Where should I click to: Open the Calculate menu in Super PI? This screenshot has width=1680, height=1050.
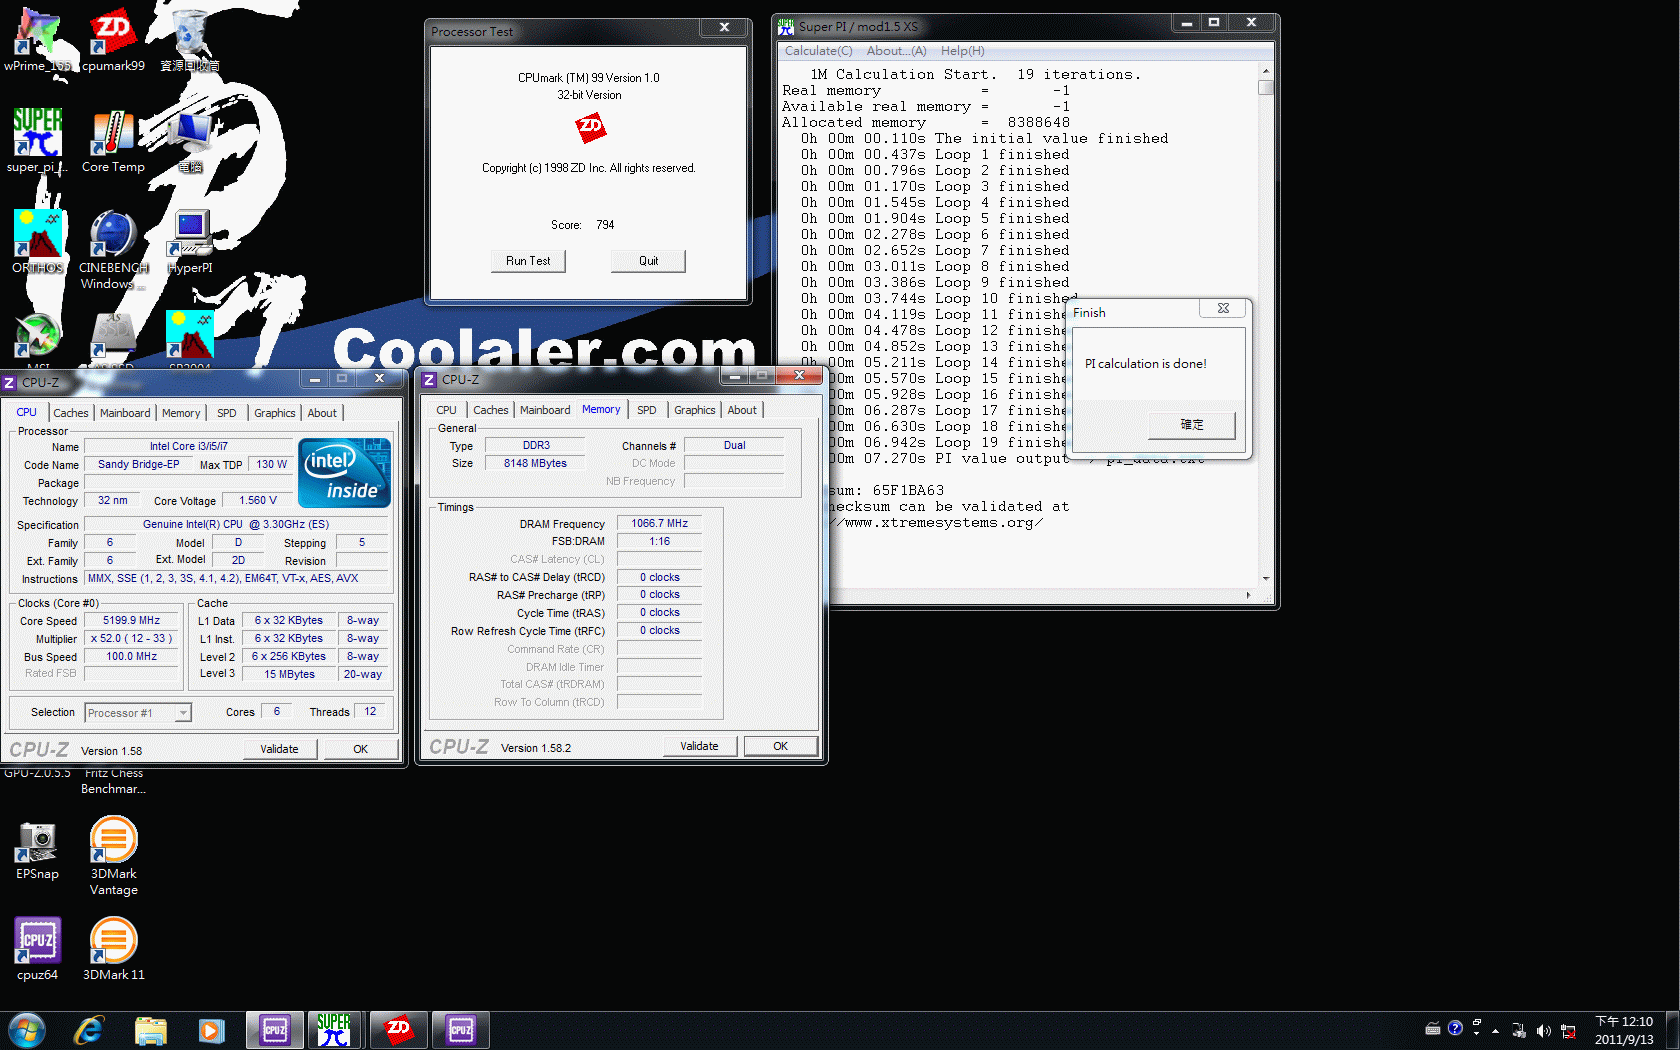click(x=818, y=51)
